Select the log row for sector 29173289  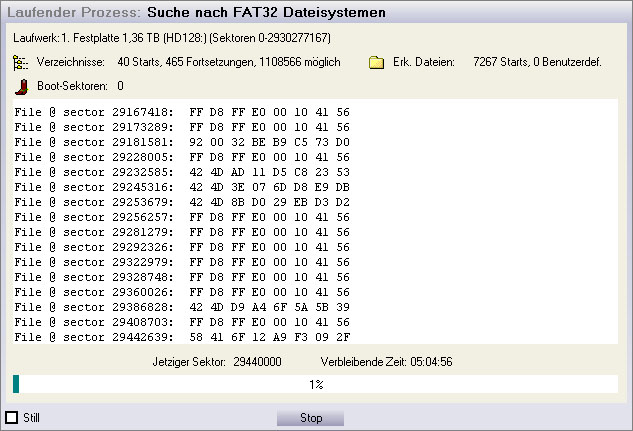182,127
